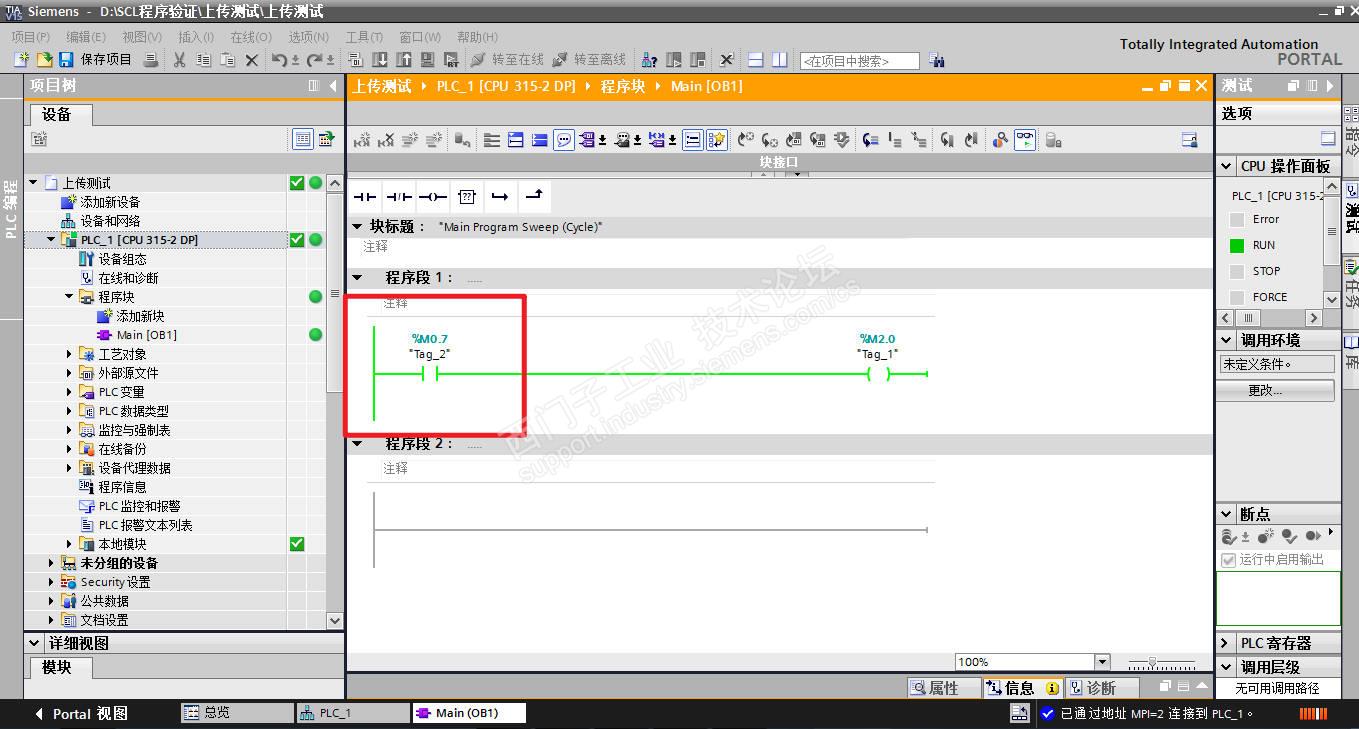1359x729 pixels.
Task: Insert a normally open contact
Action: pos(365,197)
